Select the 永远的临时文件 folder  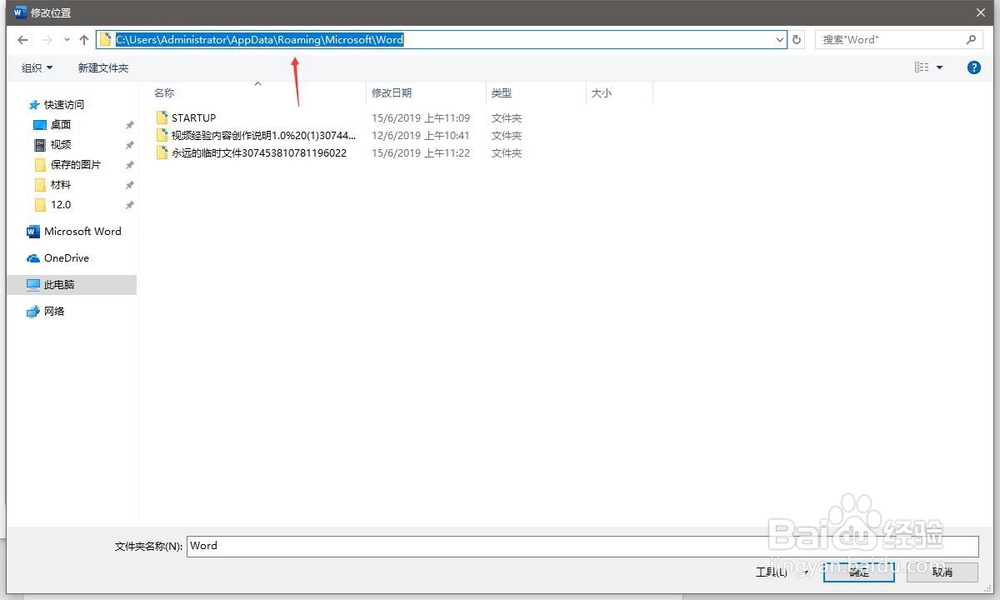[x=259, y=153]
